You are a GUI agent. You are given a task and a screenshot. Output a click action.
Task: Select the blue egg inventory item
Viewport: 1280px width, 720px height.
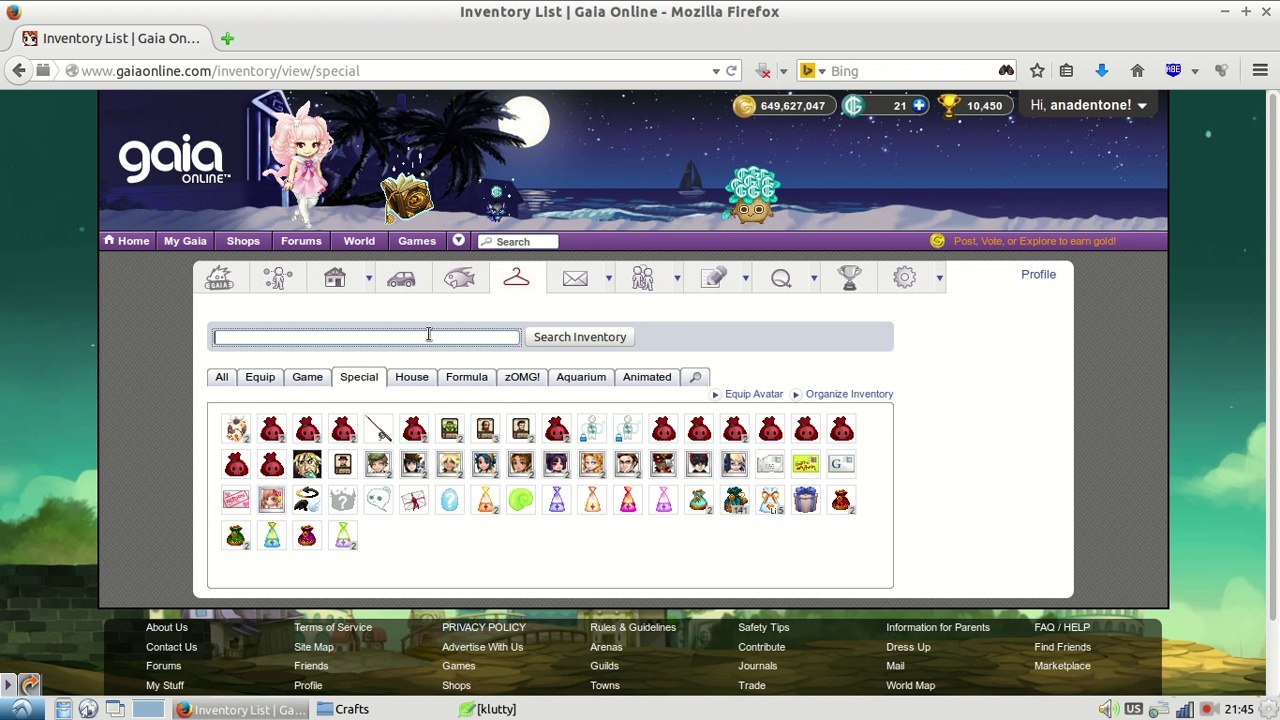pyautogui.click(x=450, y=500)
